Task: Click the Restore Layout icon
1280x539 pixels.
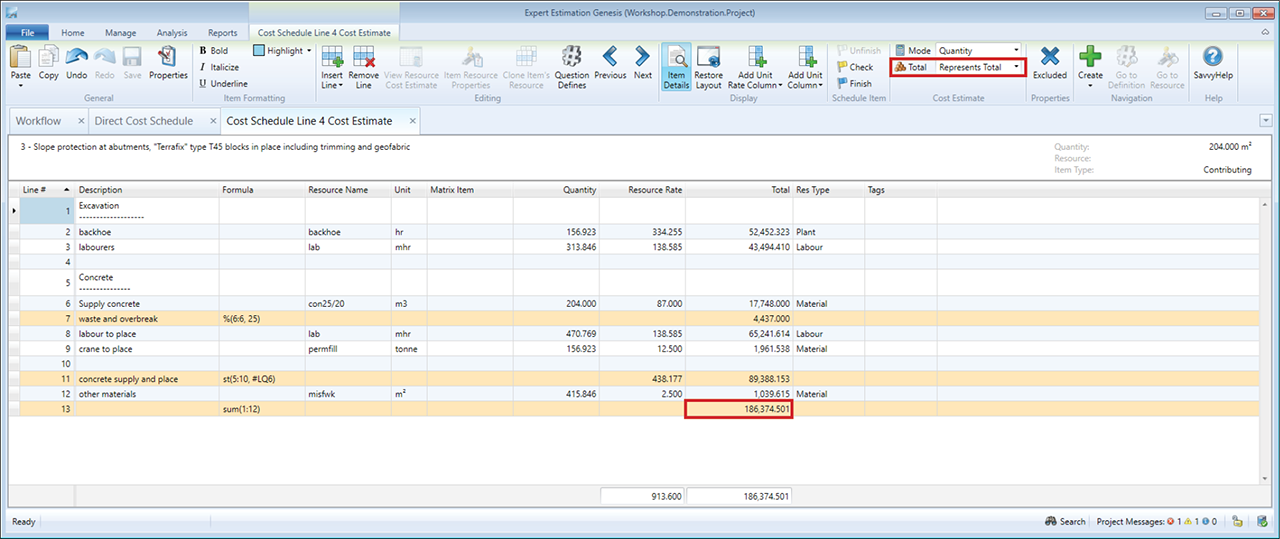Action: (x=708, y=58)
